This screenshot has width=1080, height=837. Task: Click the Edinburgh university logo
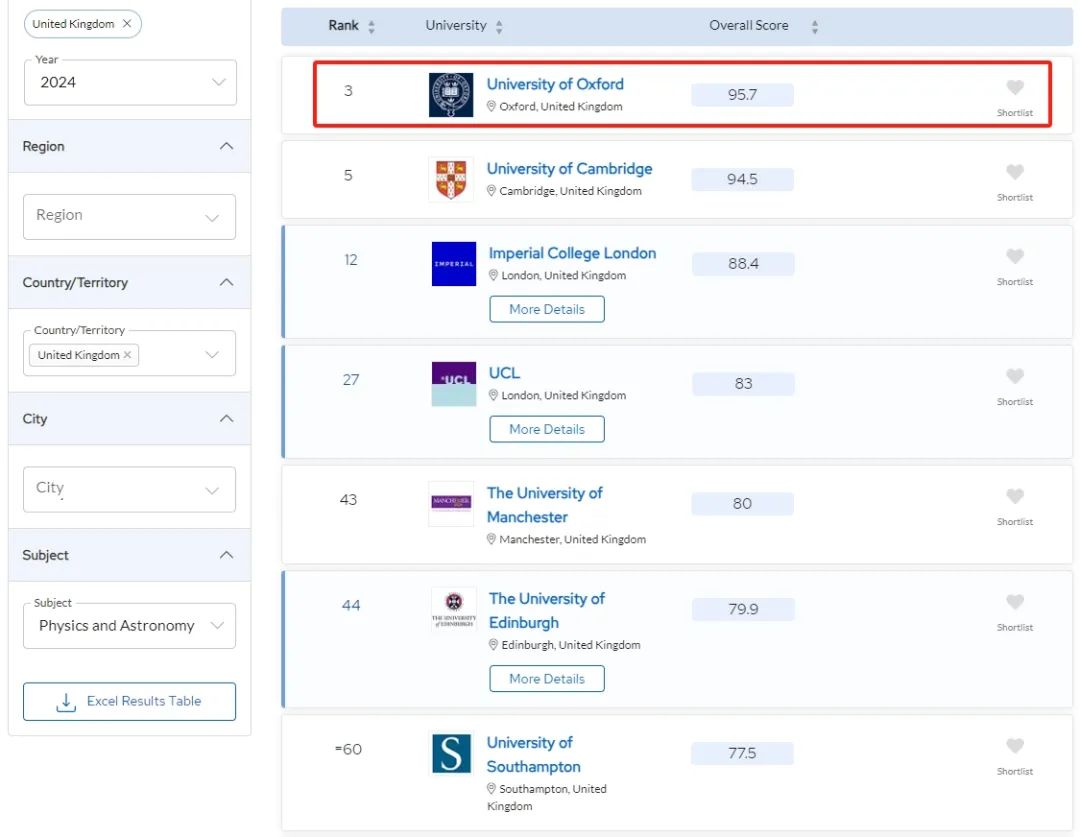click(x=454, y=609)
